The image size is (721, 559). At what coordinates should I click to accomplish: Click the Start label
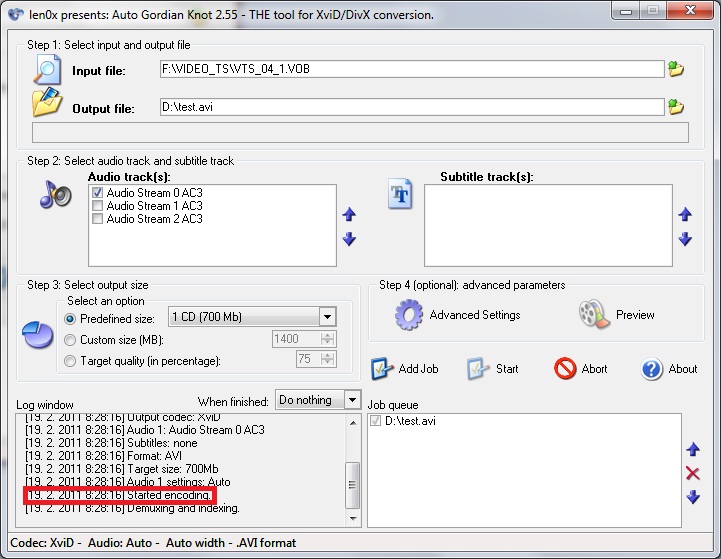pos(507,369)
